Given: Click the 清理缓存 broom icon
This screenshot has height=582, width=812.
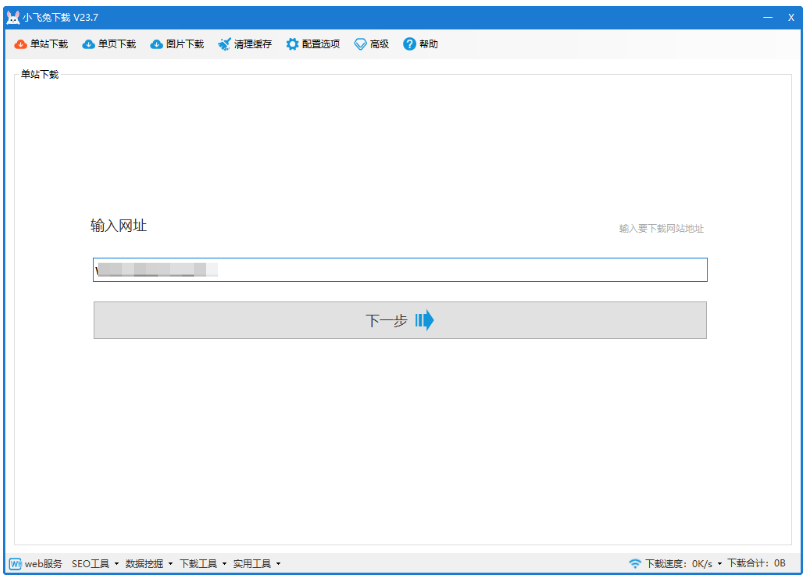Looking at the screenshot, I should (225, 44).
